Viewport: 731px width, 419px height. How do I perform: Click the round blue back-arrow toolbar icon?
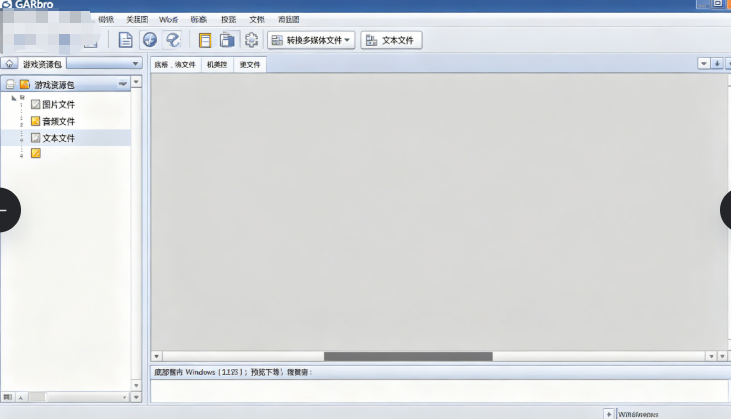point(150,40)
